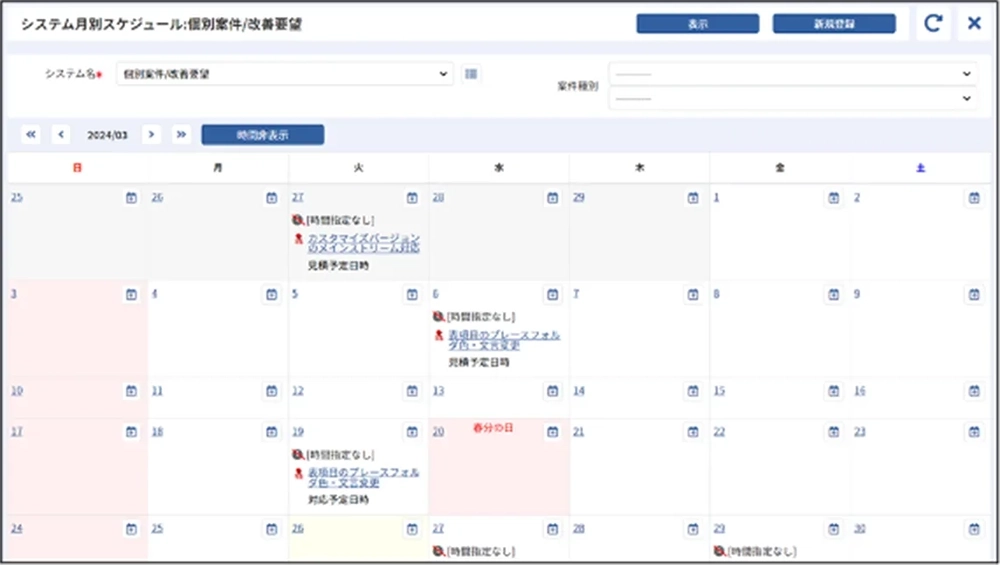Click the 土 weekday column header

[x=920, y=168]
